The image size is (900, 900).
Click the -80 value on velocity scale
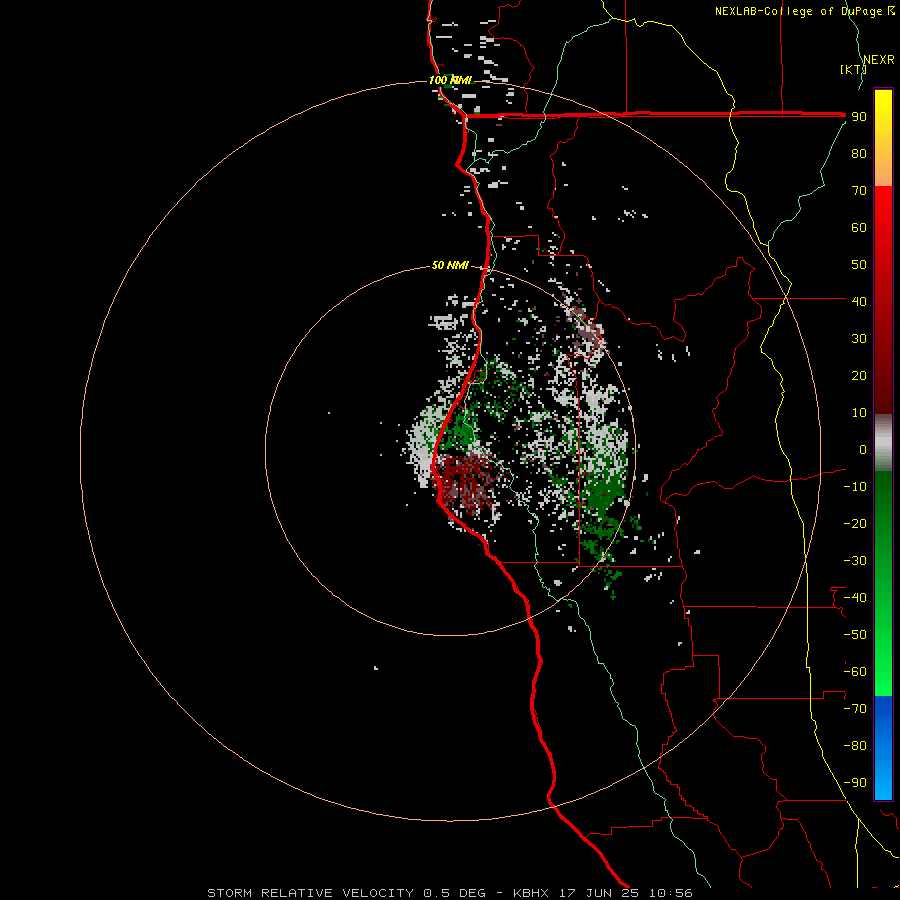(x=855, y=746)
